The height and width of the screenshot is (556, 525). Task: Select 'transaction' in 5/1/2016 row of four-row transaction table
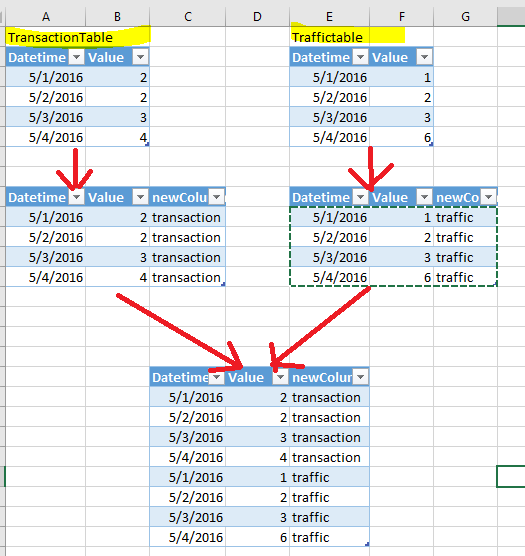(188, 217)
